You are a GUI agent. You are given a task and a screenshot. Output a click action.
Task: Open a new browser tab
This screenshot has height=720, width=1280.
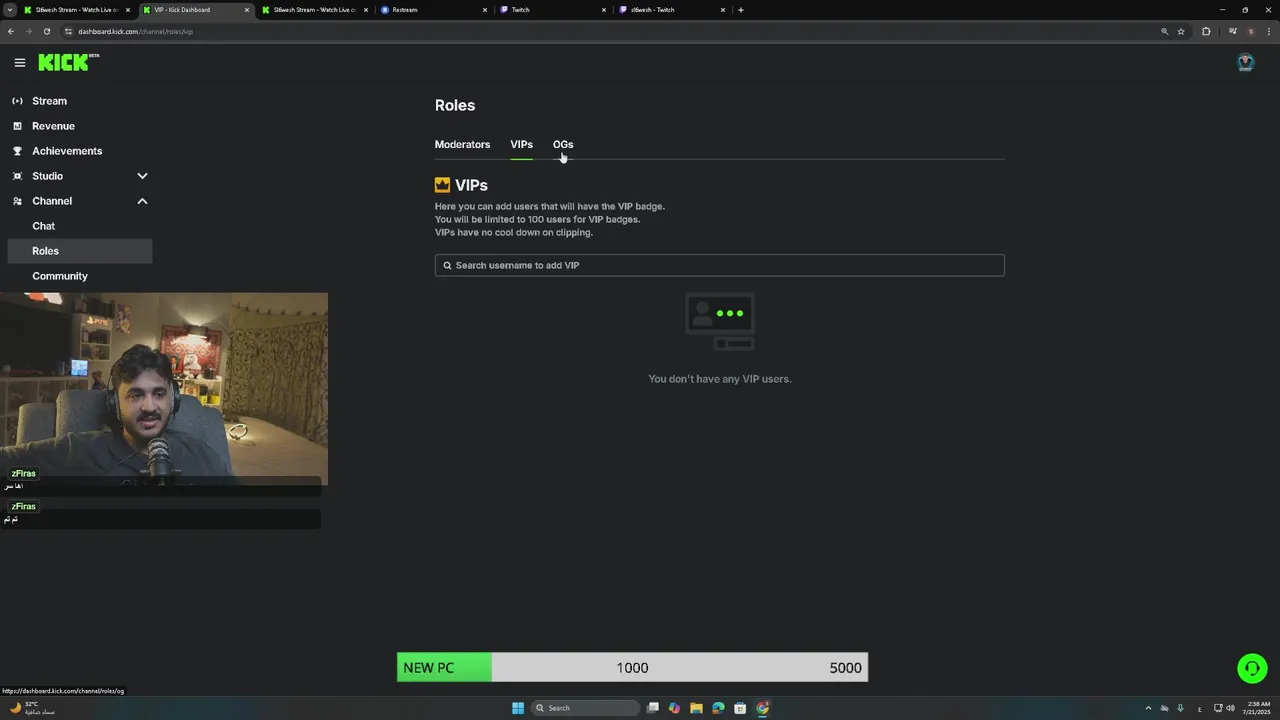pos(741,10)
